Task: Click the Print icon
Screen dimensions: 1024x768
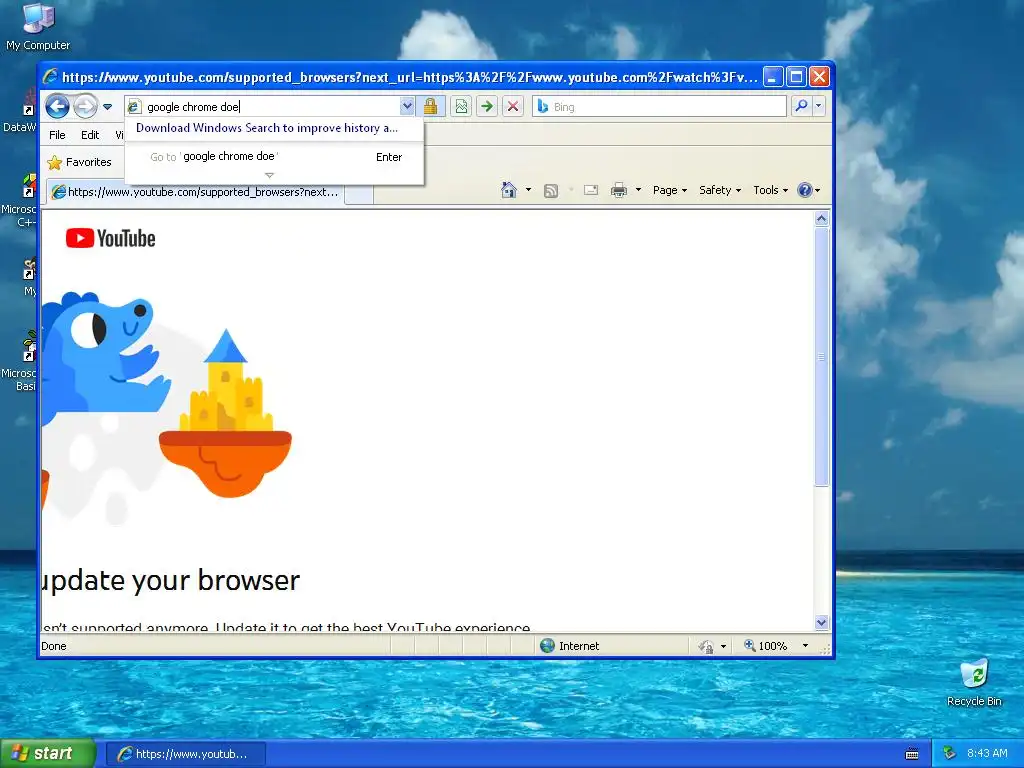Action: (618, 190)
